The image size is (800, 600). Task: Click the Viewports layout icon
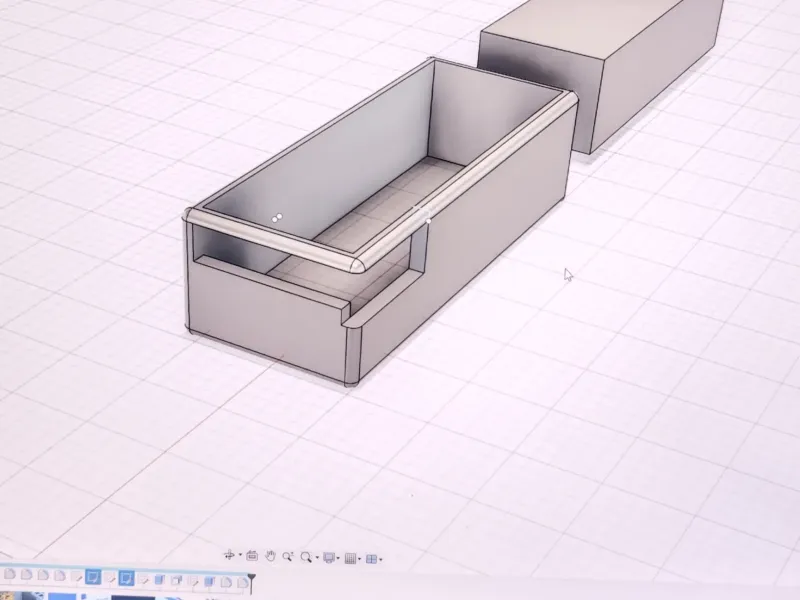point(371,559)
